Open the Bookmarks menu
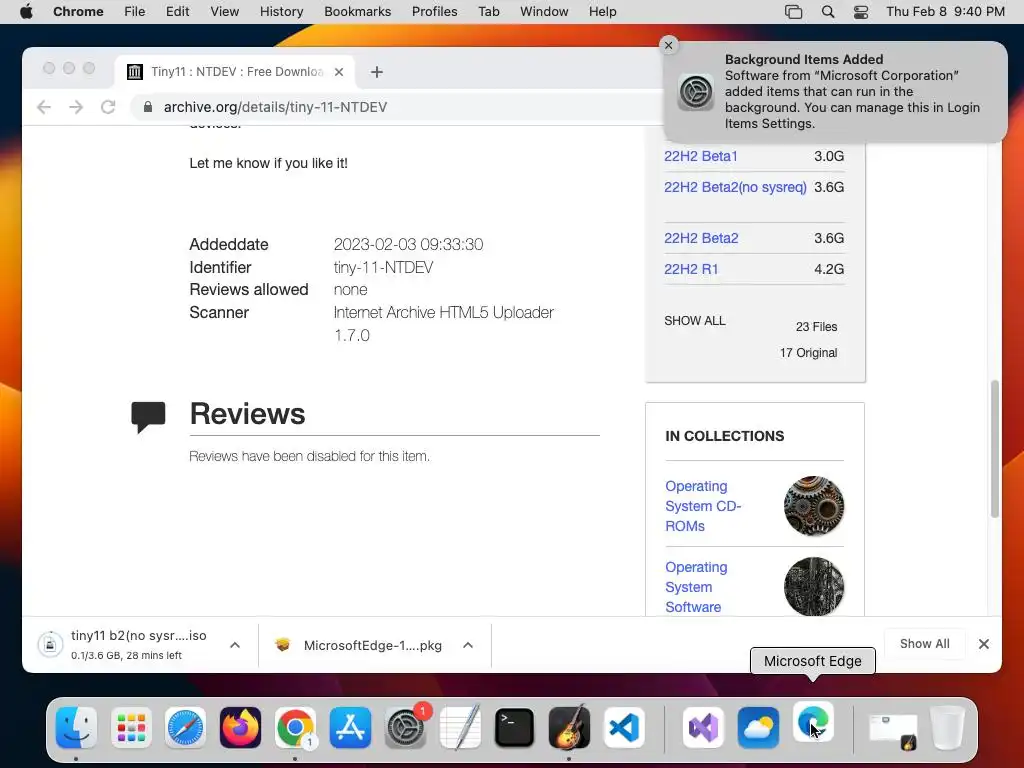The width and height of the screenshot is (1024, 768). (x=357, y=12)
